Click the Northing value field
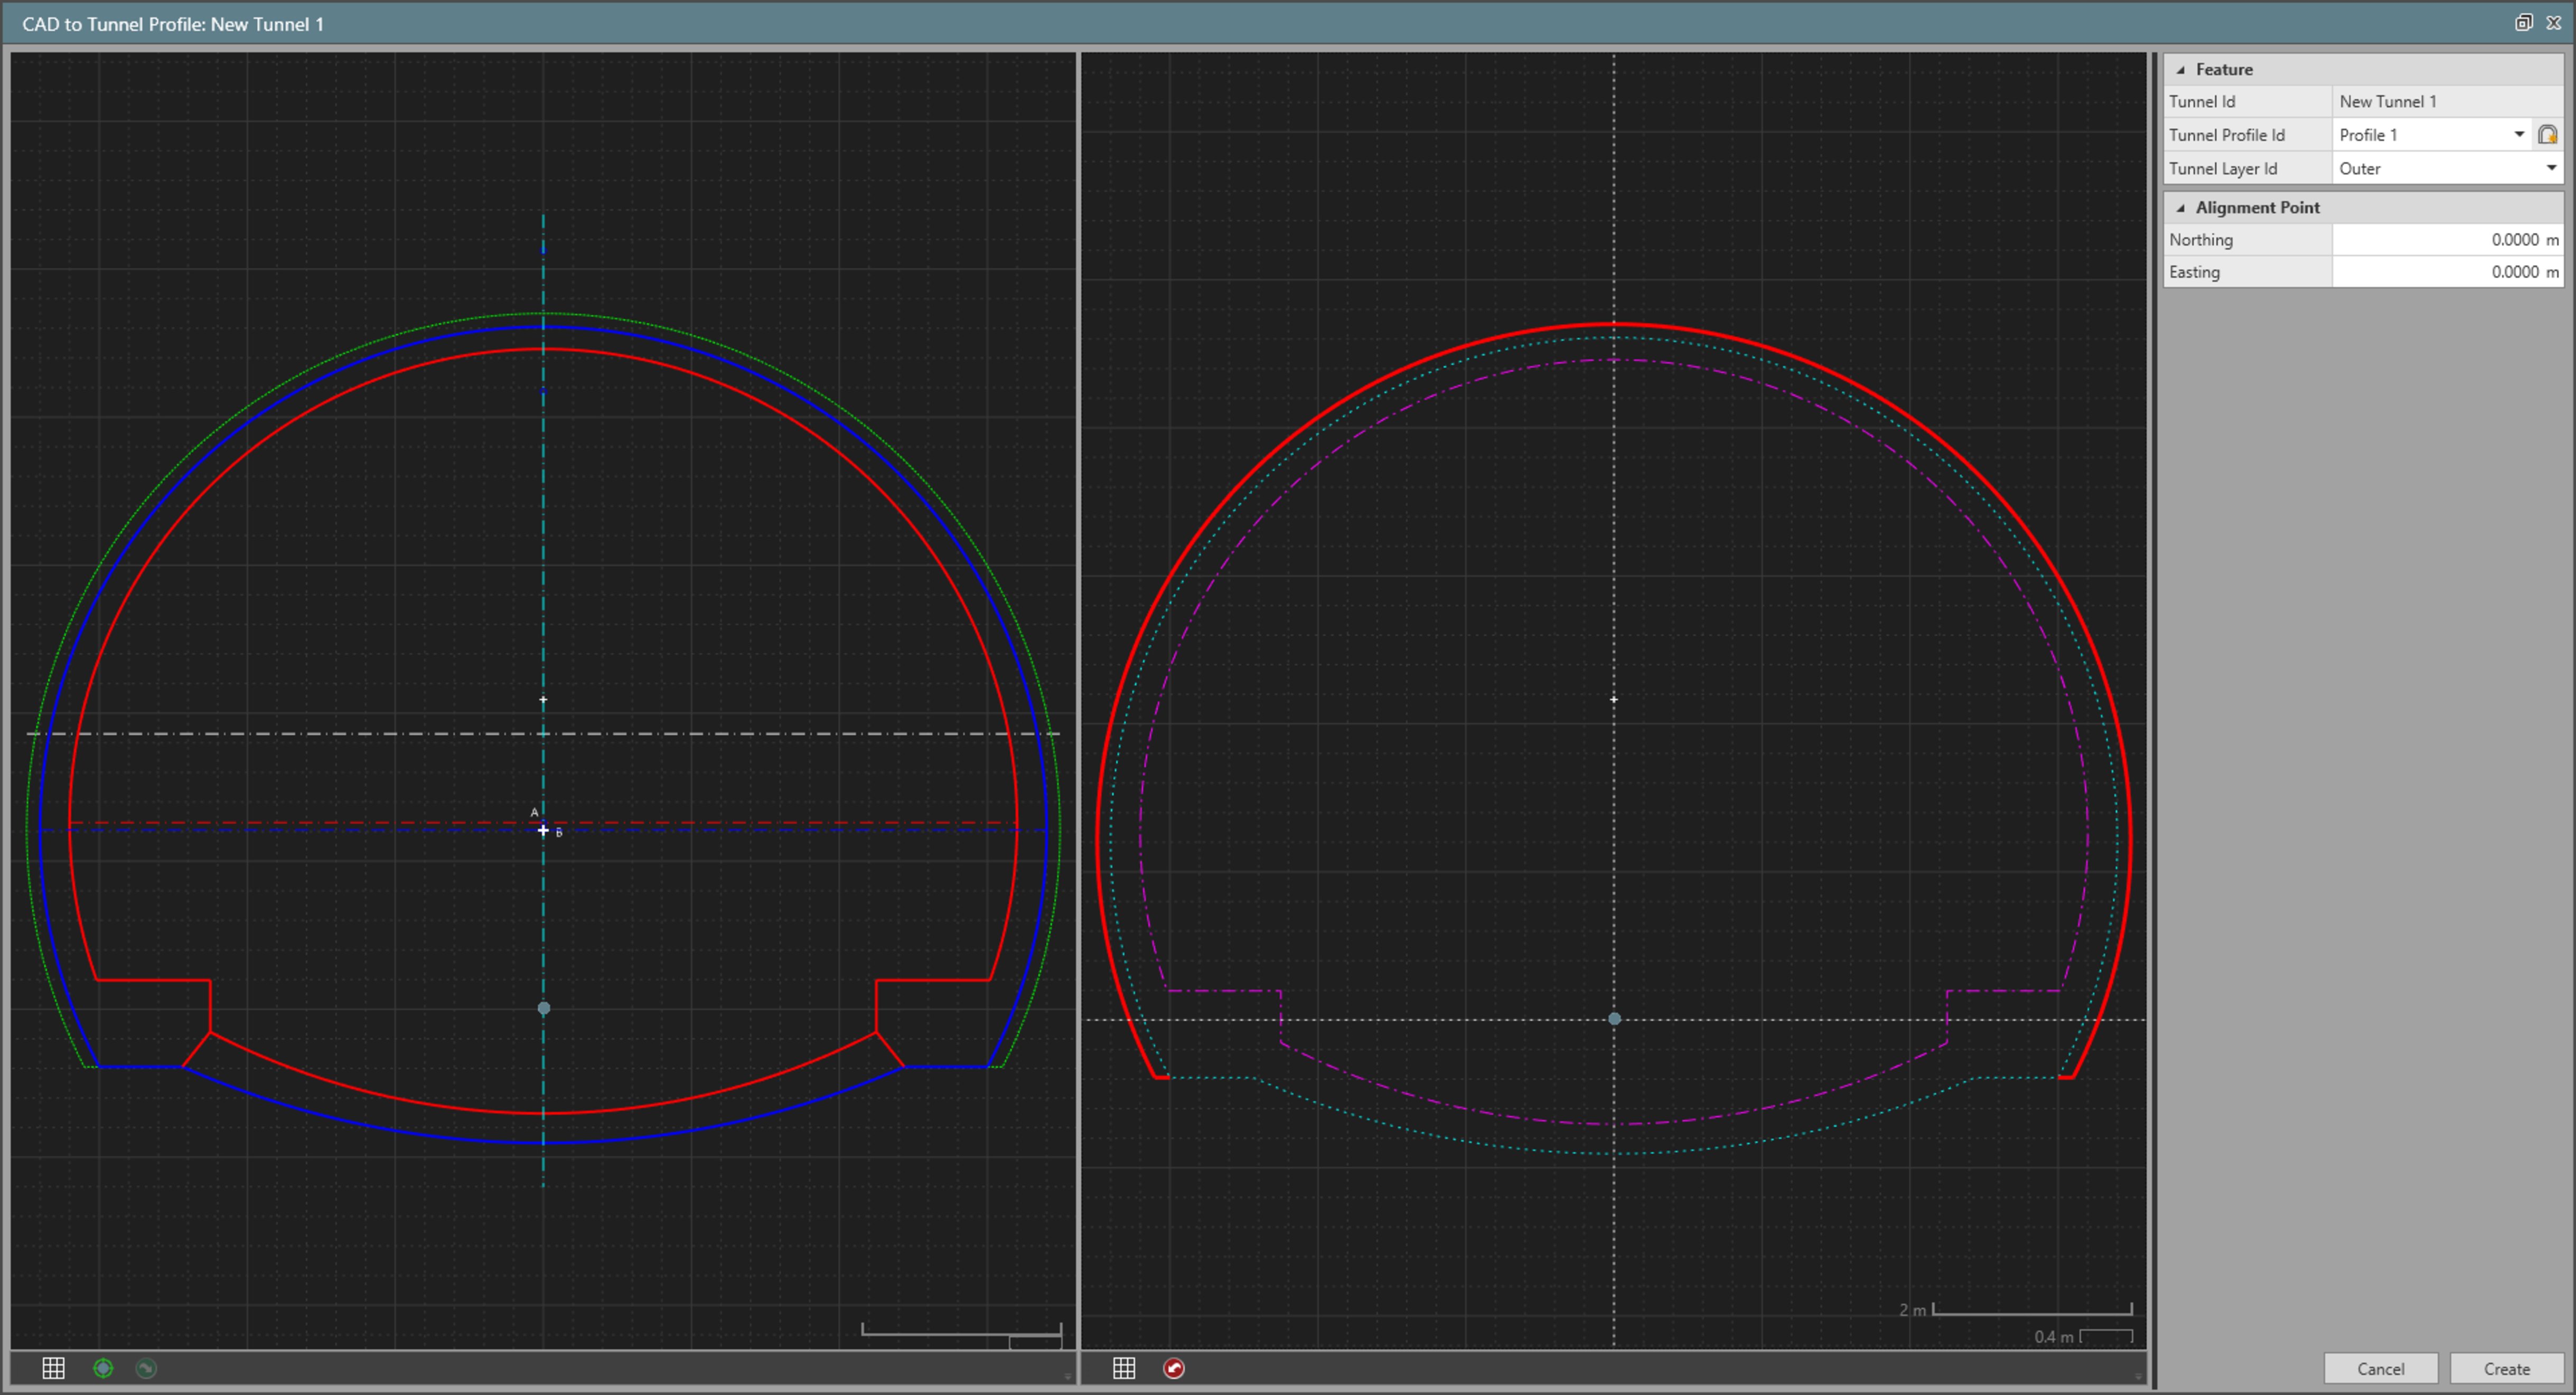The image size is (2576, 1395). point(2447,240)
